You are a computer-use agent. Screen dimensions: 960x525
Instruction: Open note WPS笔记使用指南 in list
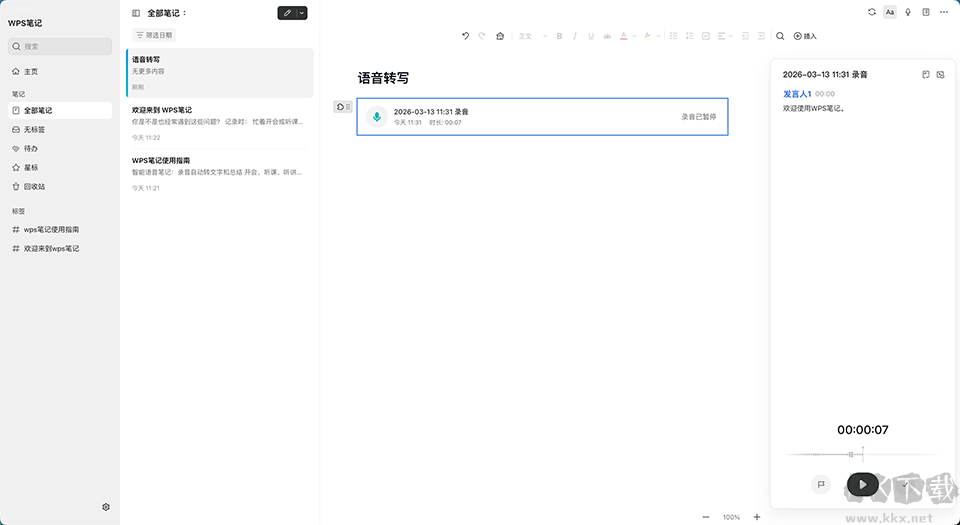(x=220, y=174)
